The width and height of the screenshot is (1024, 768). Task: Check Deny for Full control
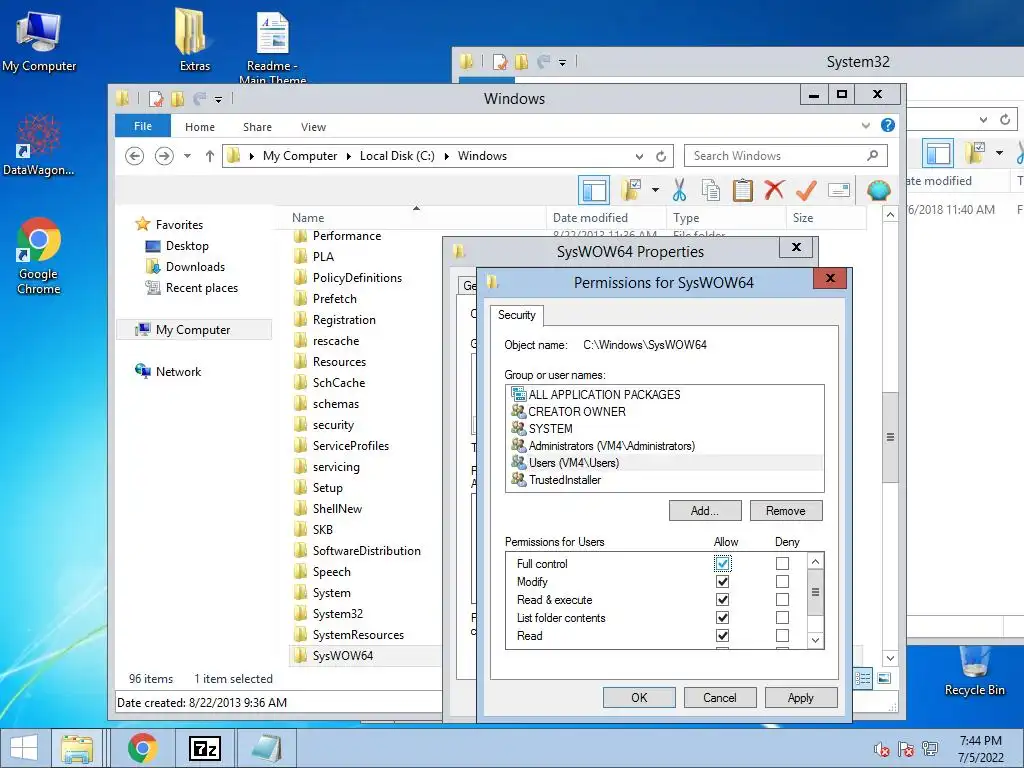point(782,563)
